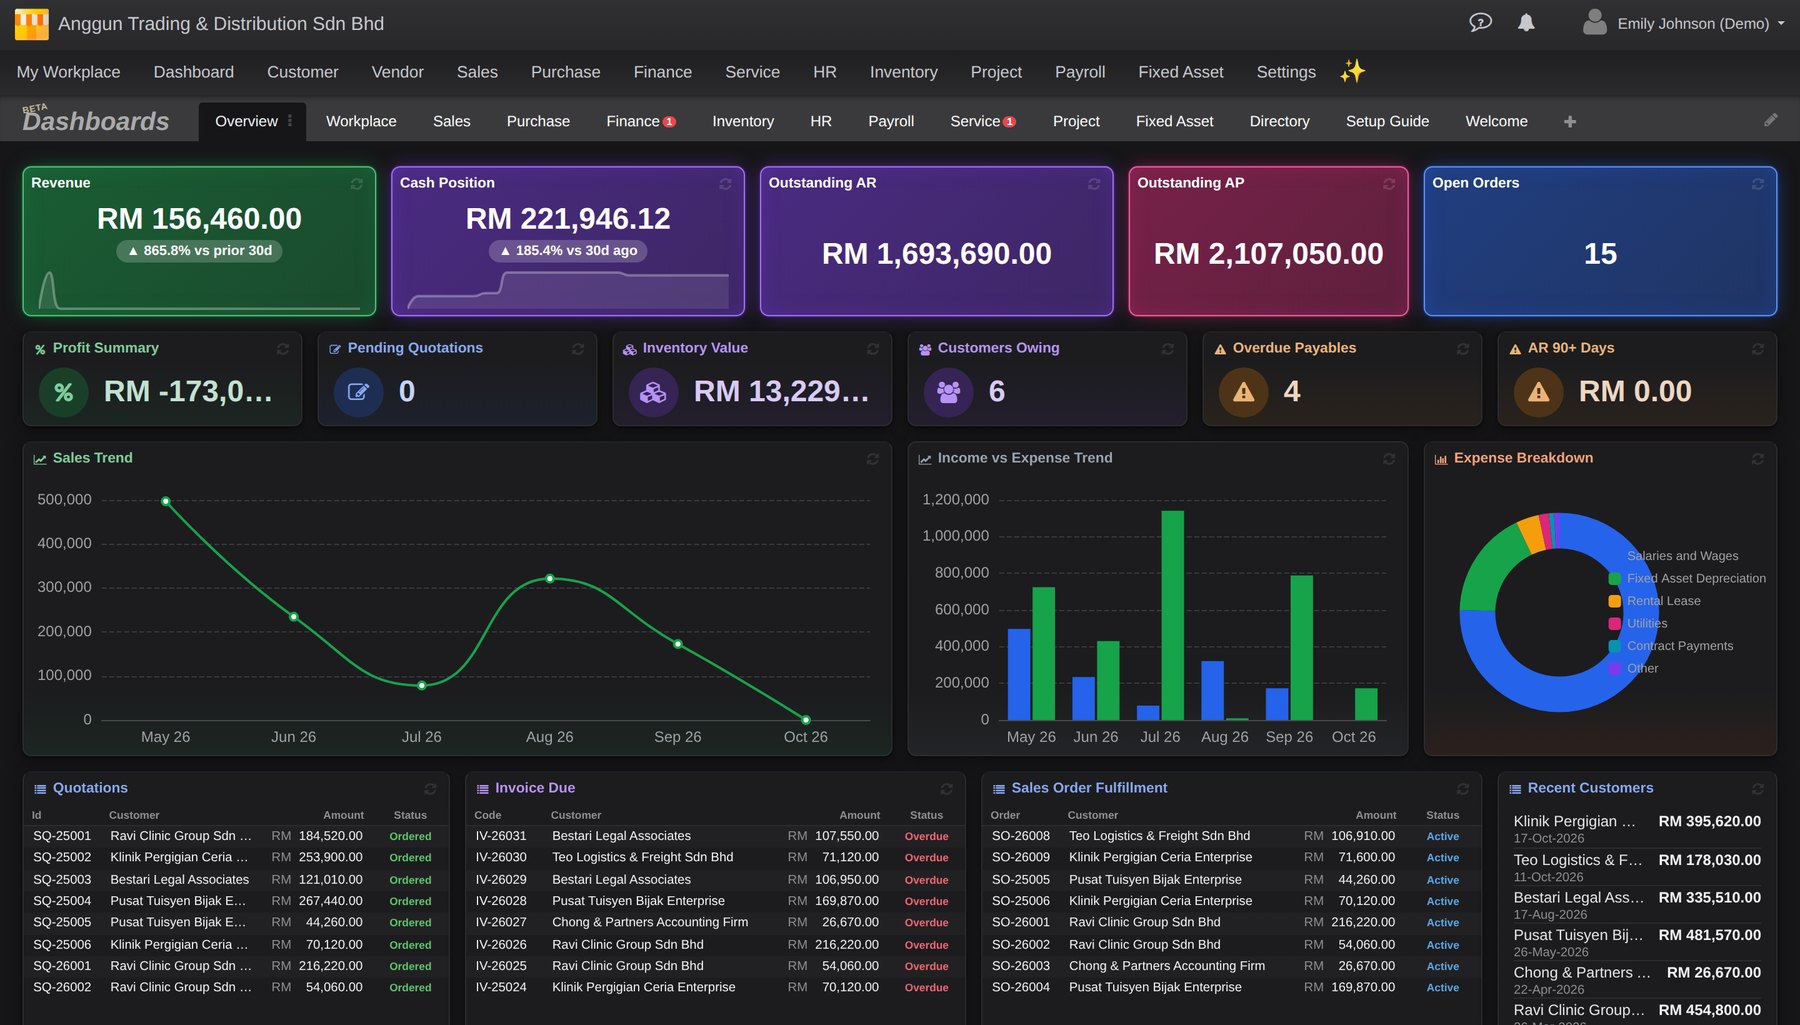Refresh the Recent Customers list

(x=1758, y=789)
